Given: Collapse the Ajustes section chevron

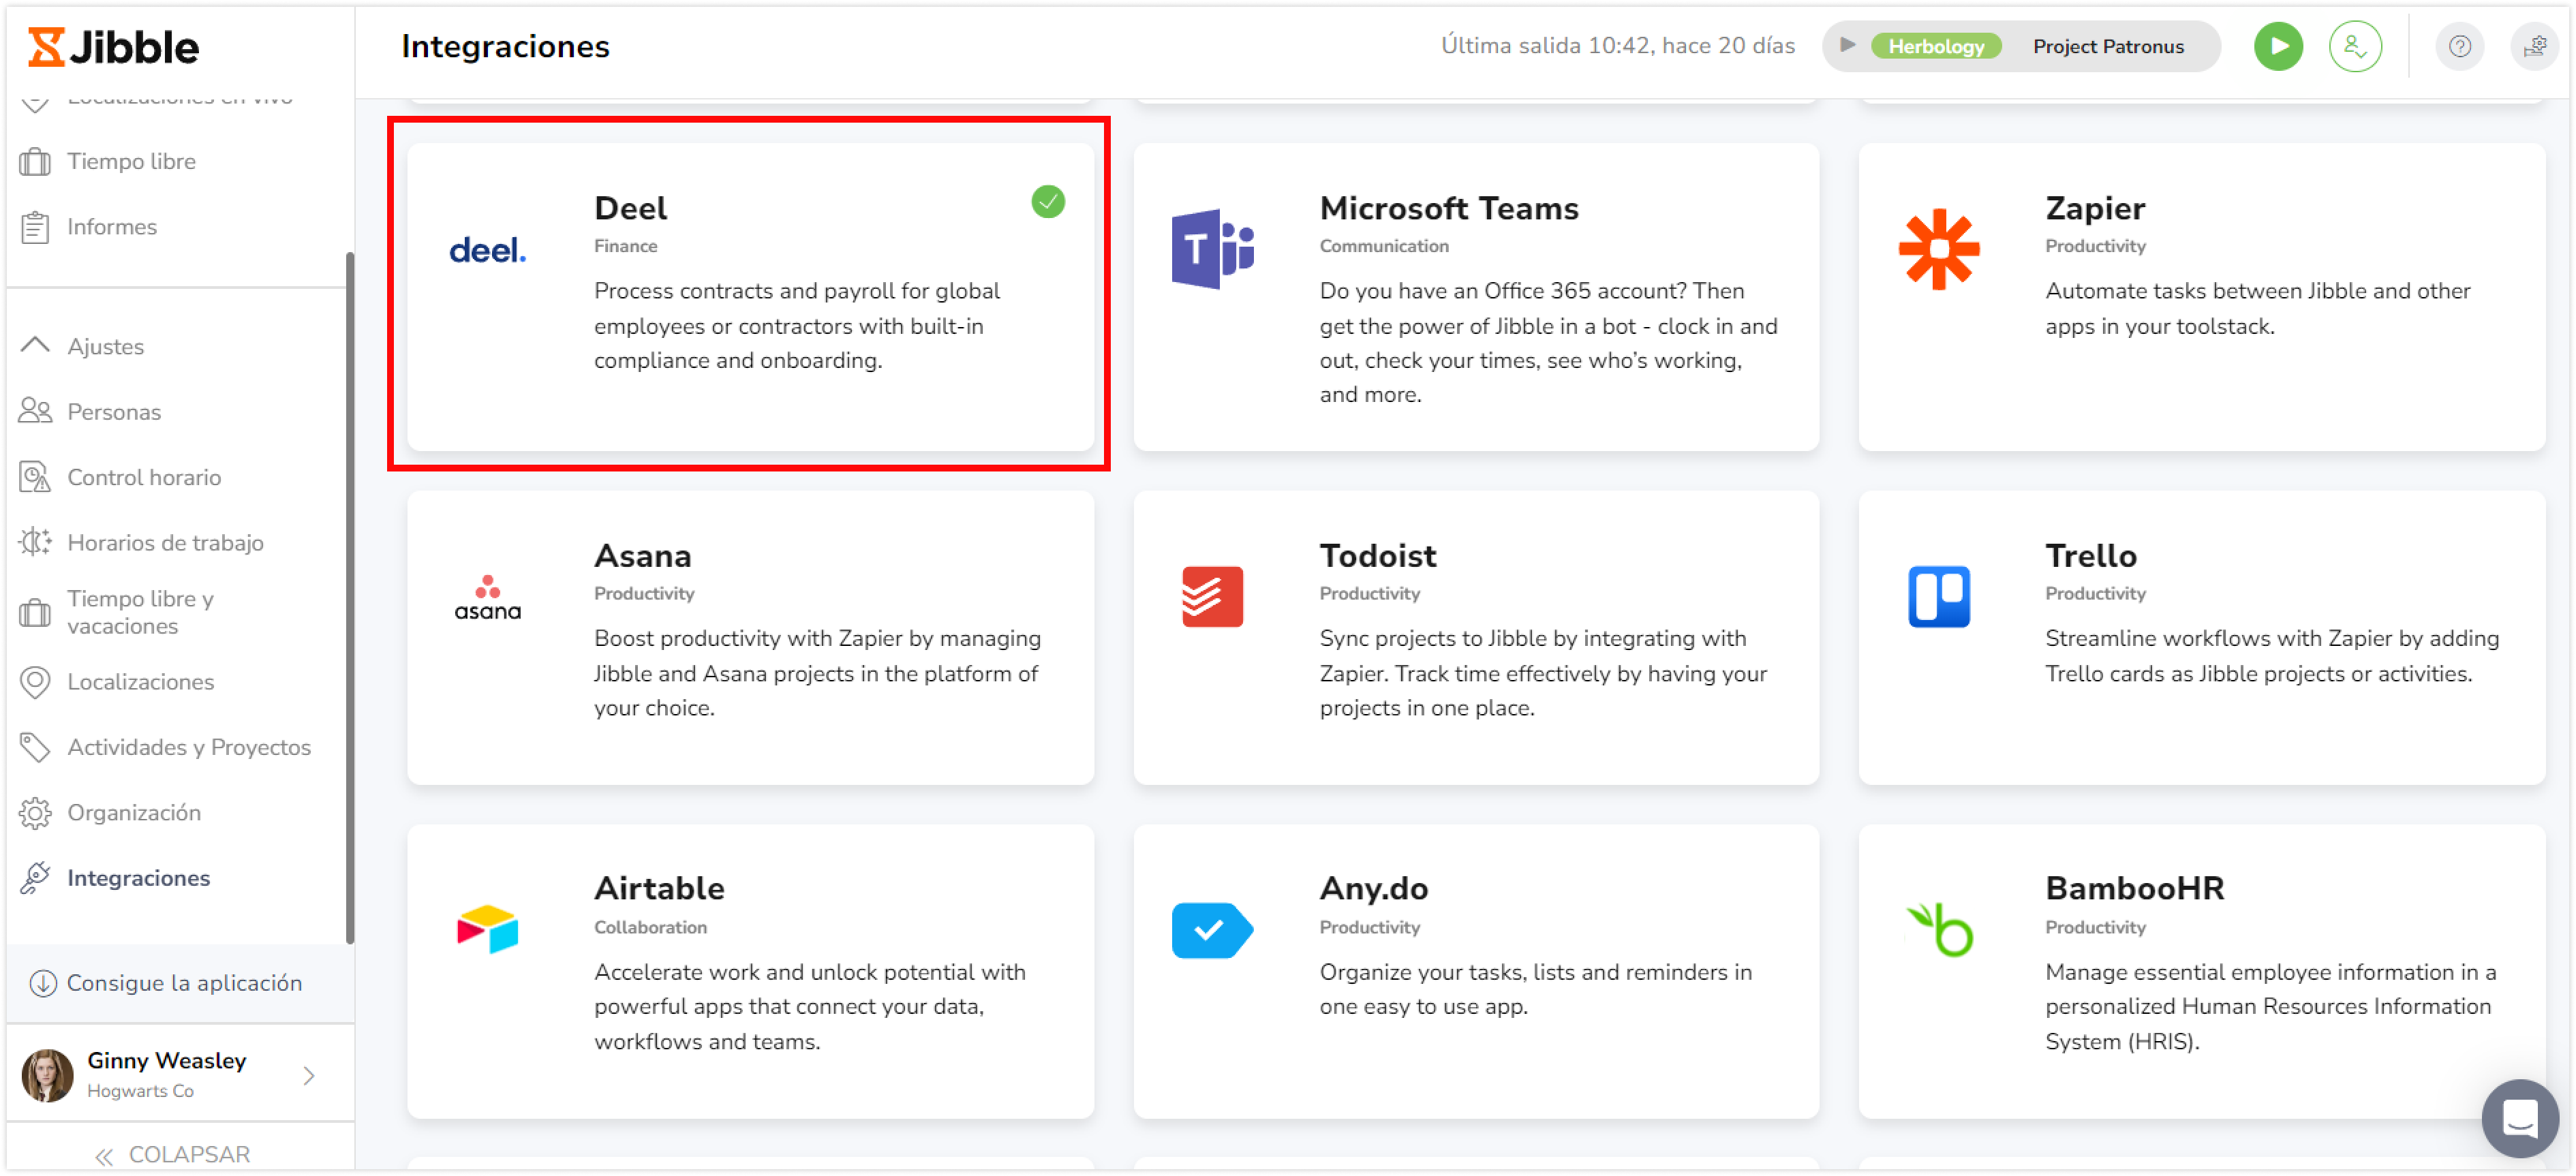Looking at the screenshot, I should pyautogui.click(x=35, y=346).
